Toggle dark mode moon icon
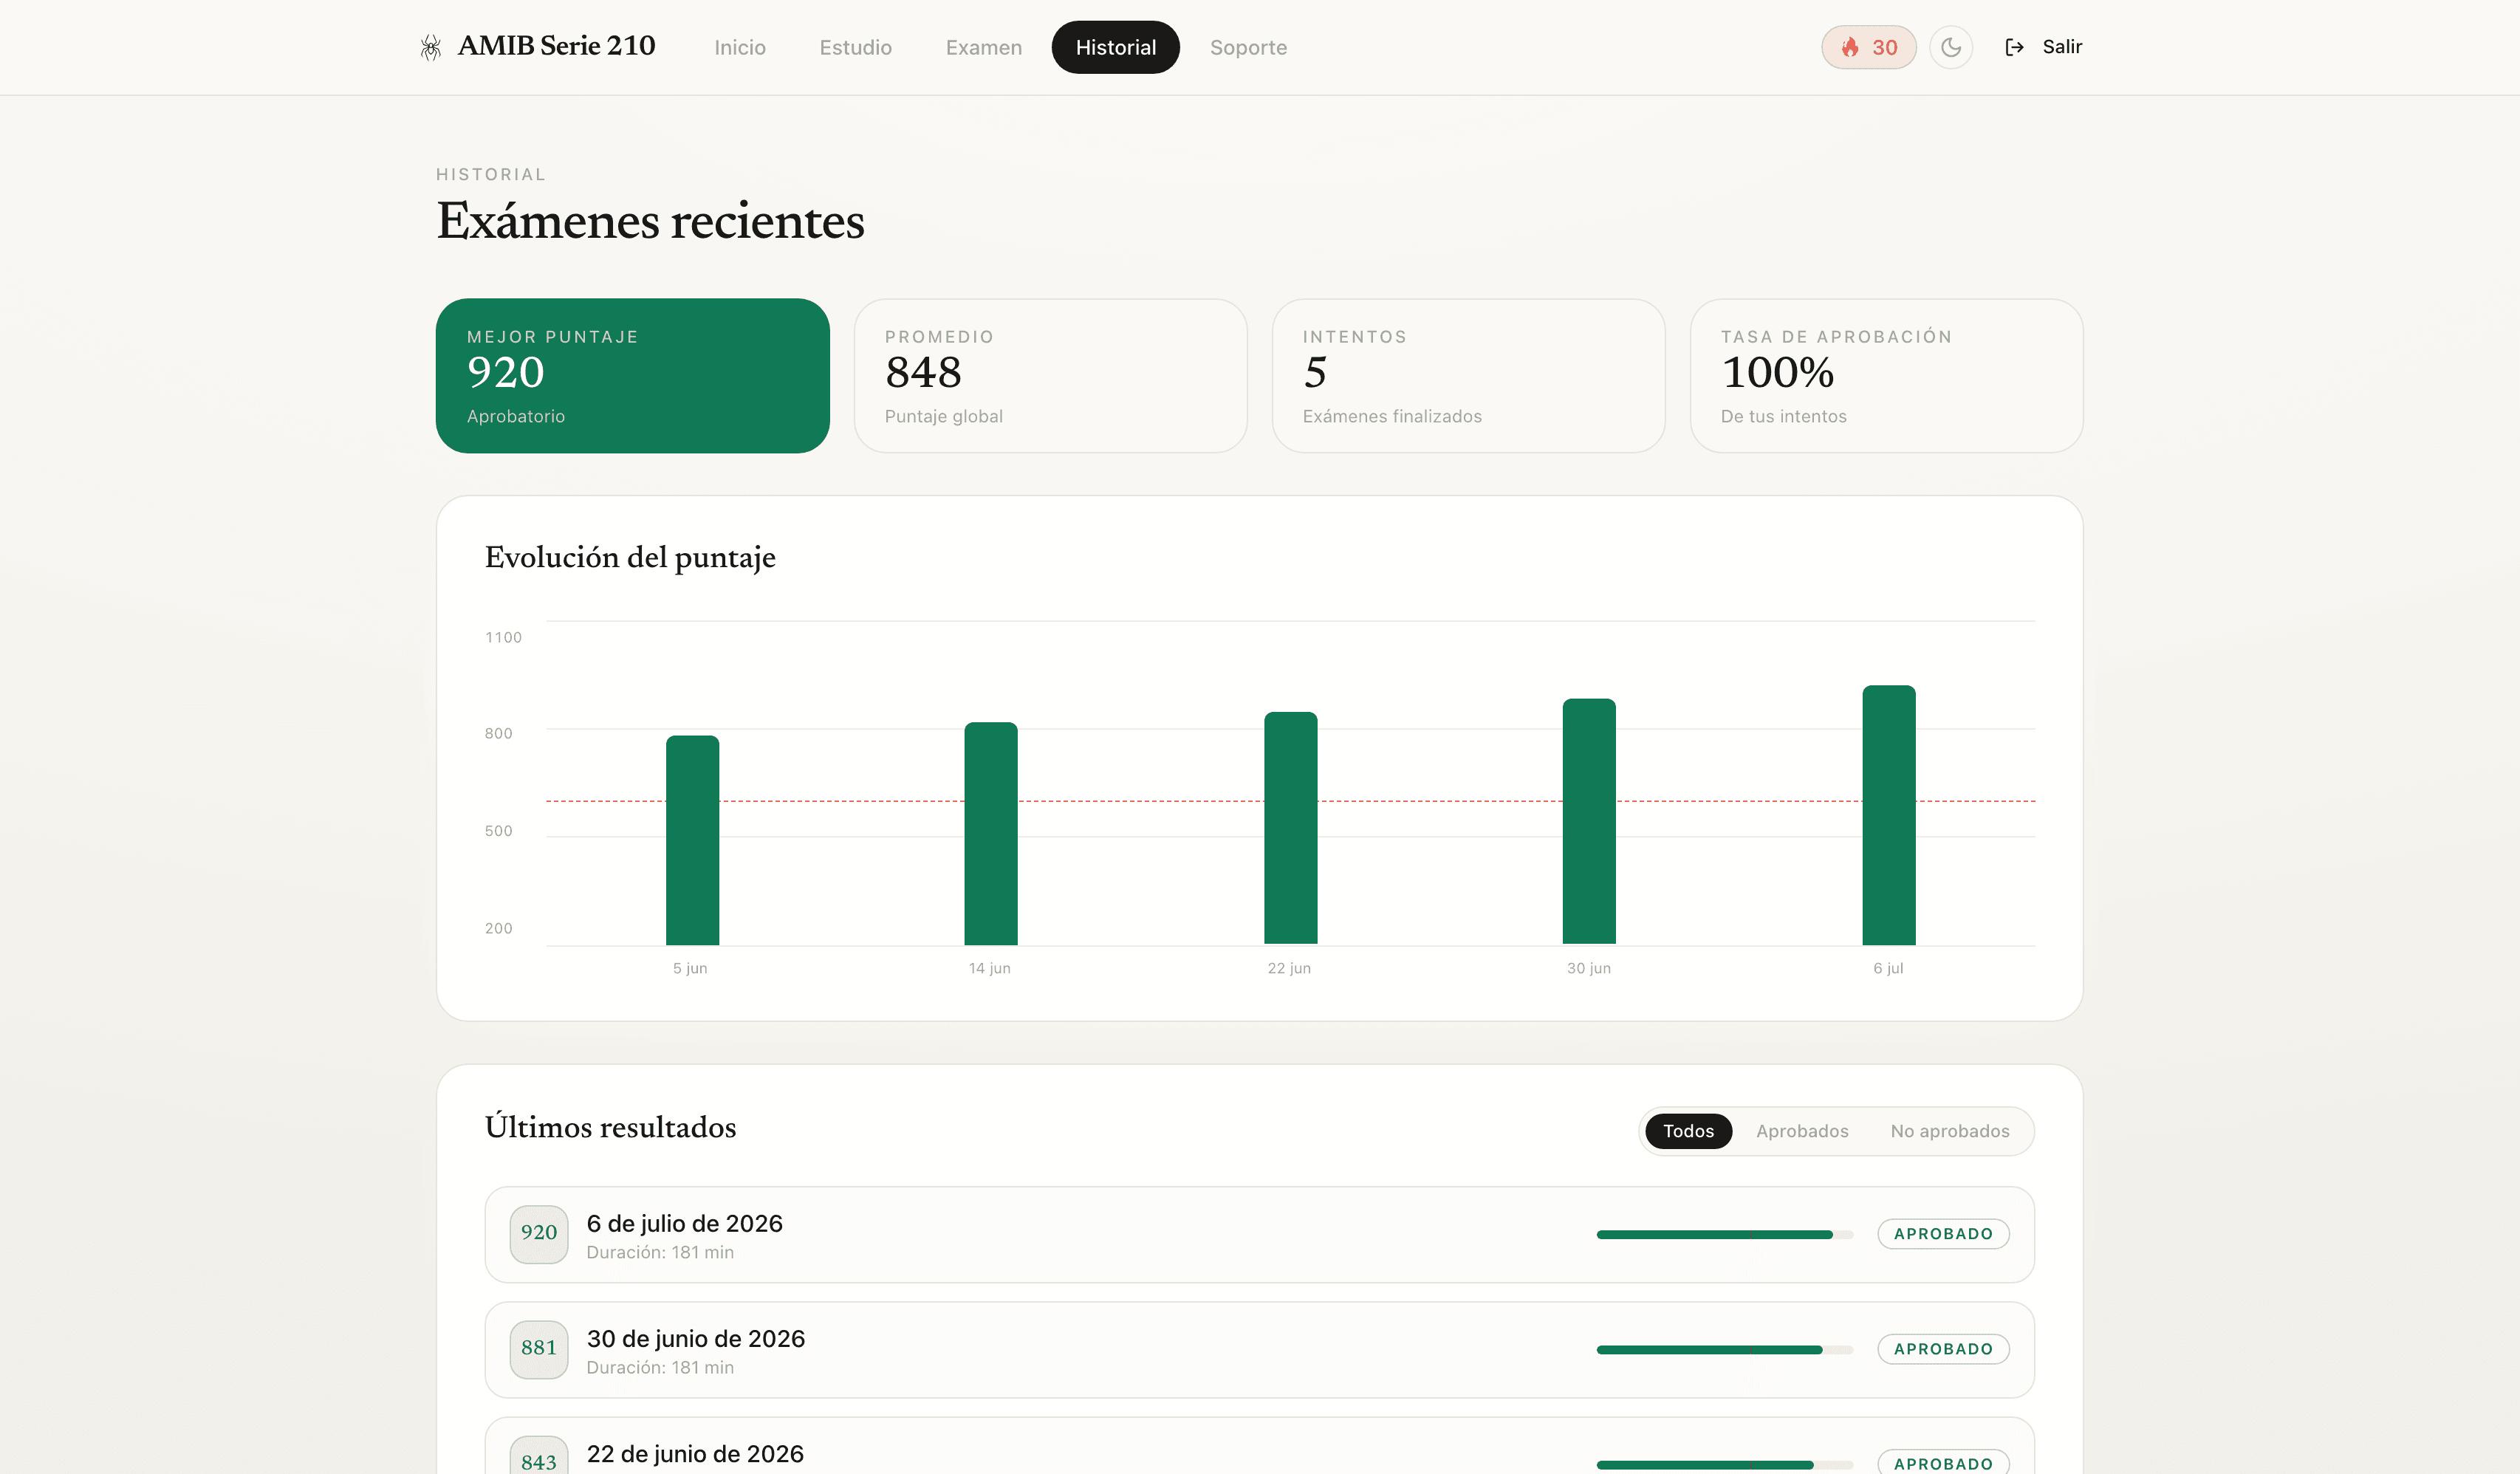 click(x=1950, y=47)
